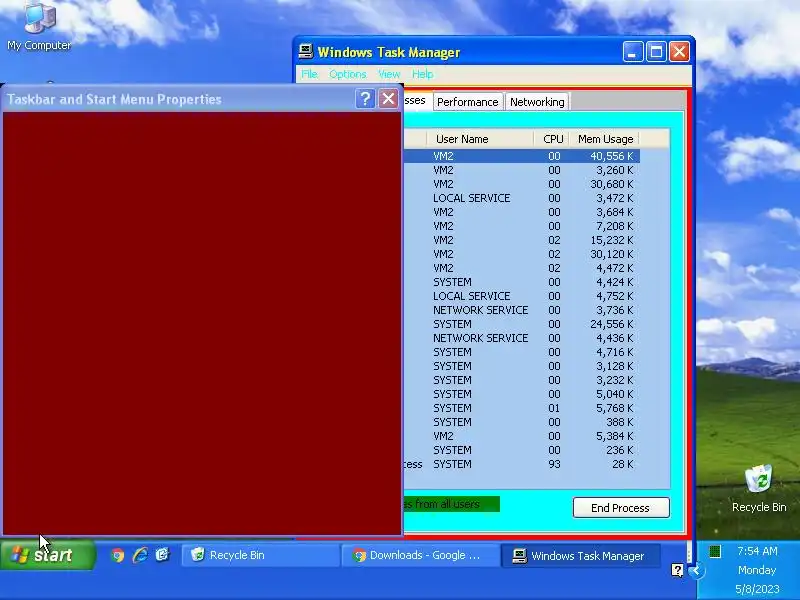This screenshot has height=600, width=800.
Task: Click the green CPU usage tray icon
Action: [715, 551]
